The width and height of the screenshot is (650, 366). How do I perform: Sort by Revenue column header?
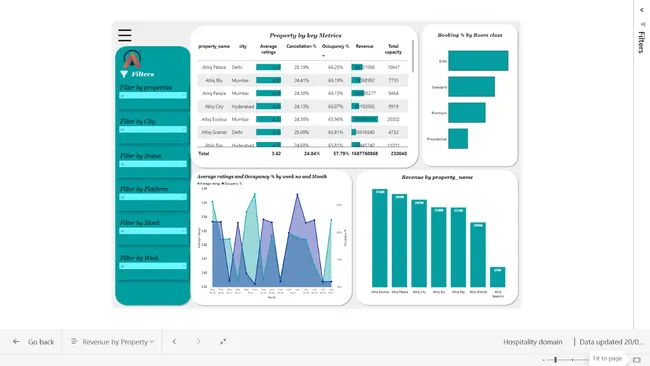(x=364, y=46)
